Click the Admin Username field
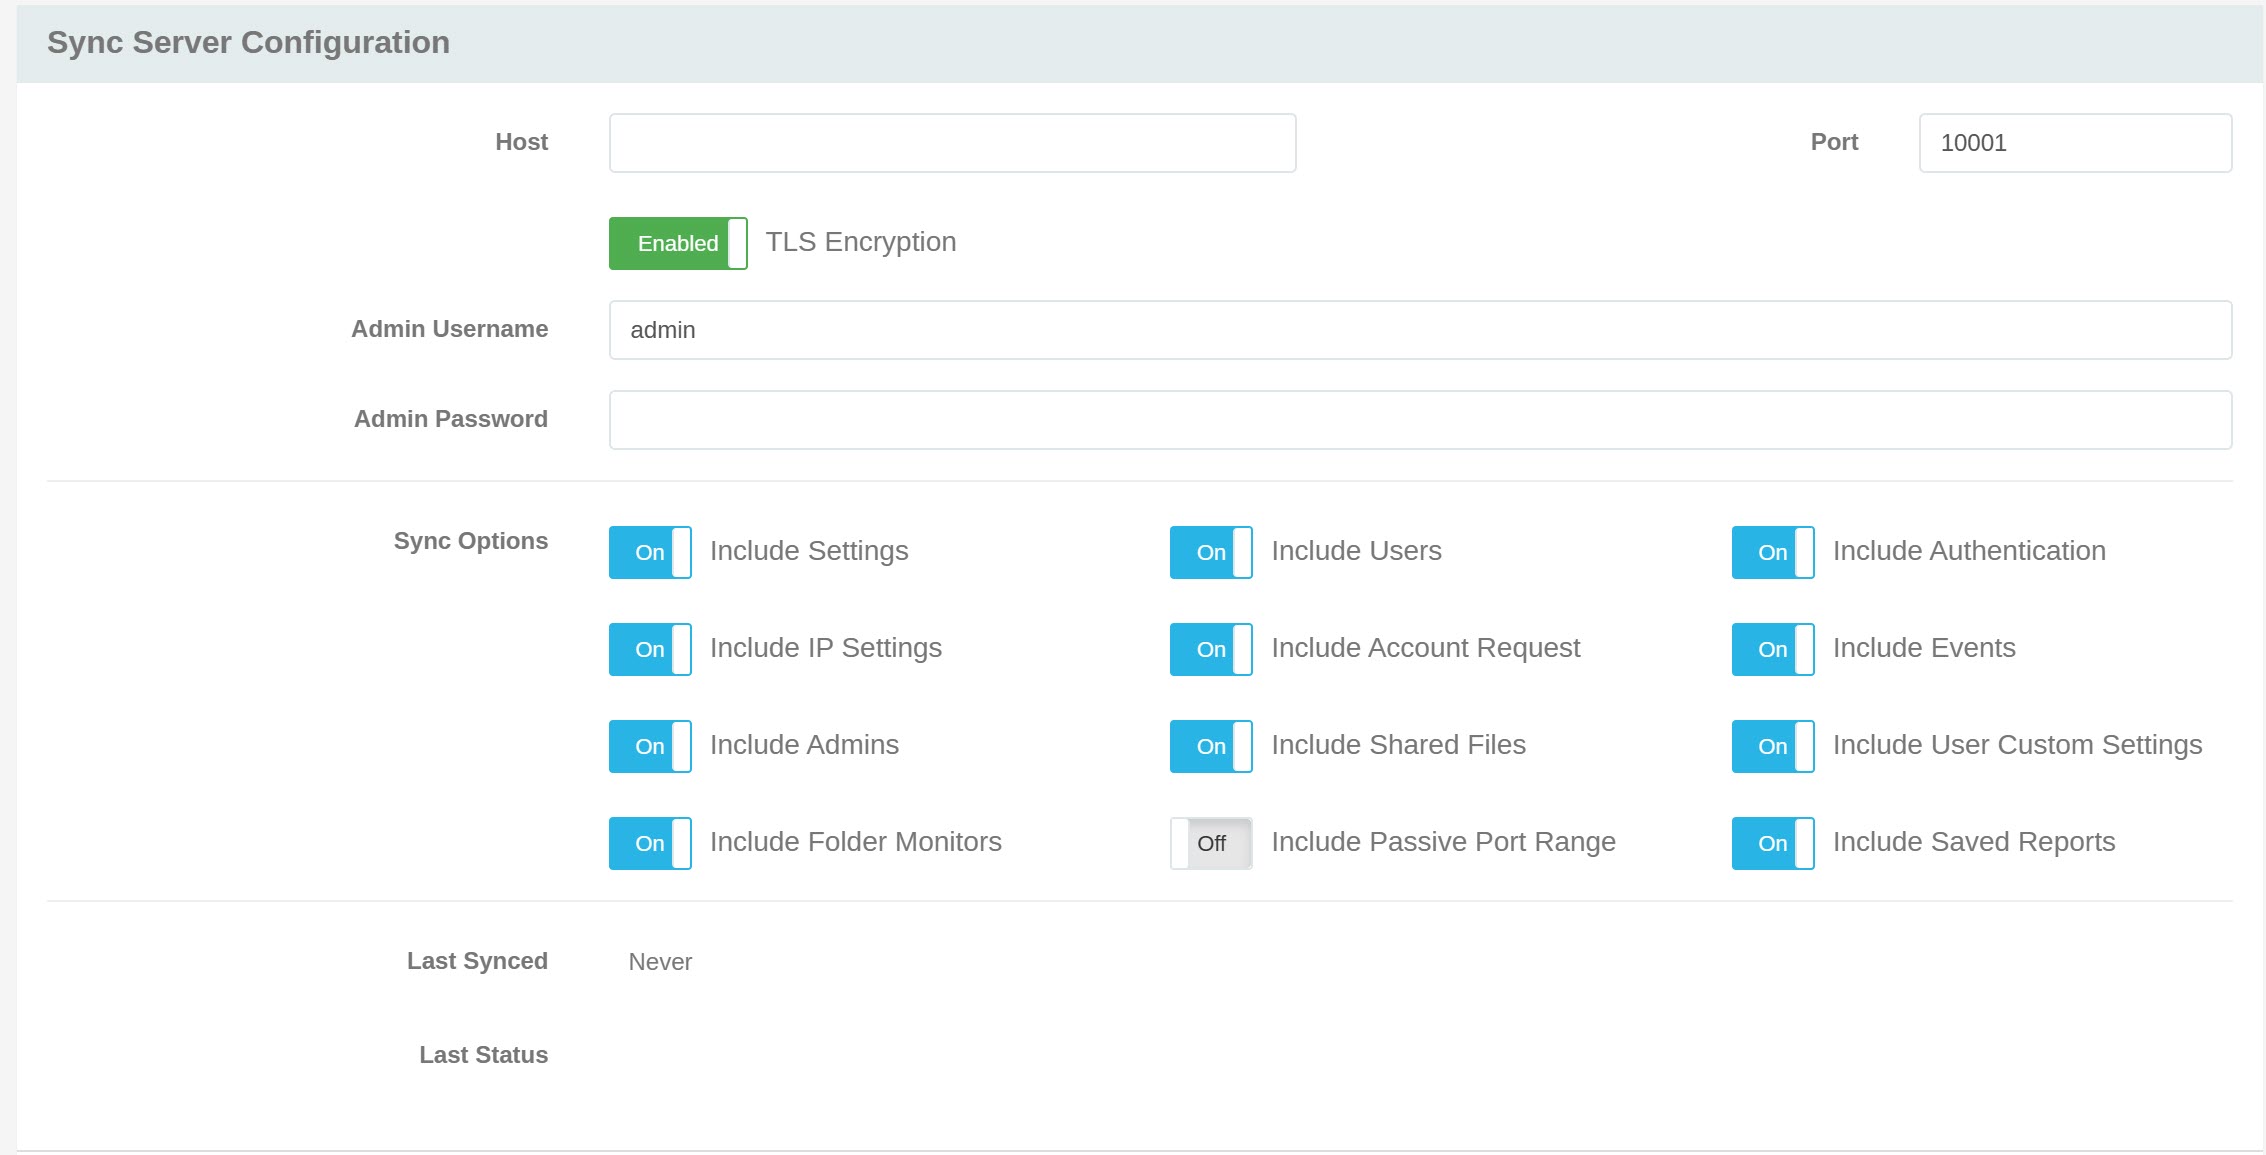 pyautogui.click(x=1420, y=330)
